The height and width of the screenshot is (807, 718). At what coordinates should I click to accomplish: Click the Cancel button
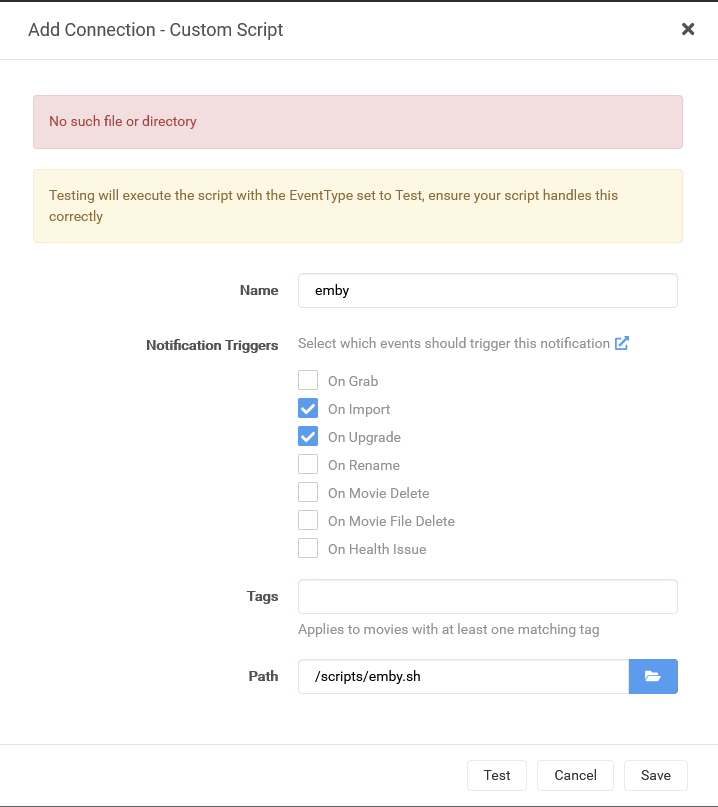[x=575, y=775]
